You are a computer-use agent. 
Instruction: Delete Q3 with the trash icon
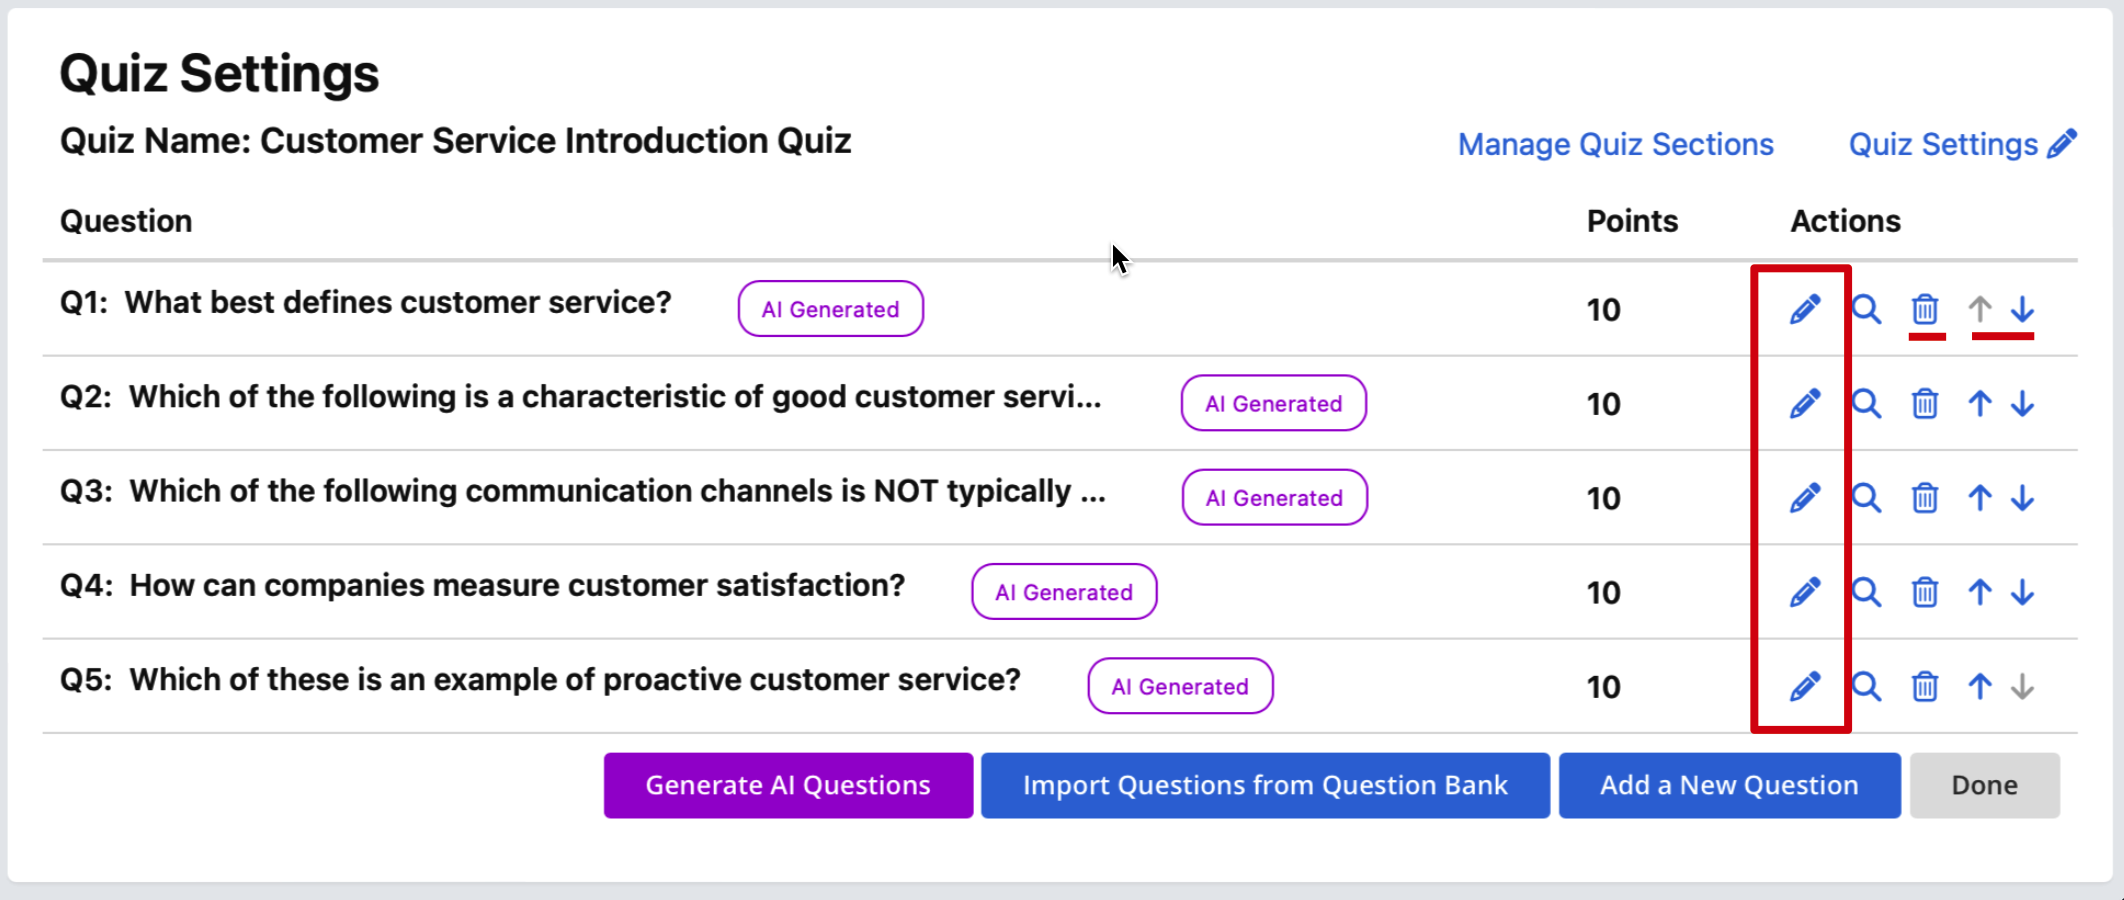coord(1925,498)
